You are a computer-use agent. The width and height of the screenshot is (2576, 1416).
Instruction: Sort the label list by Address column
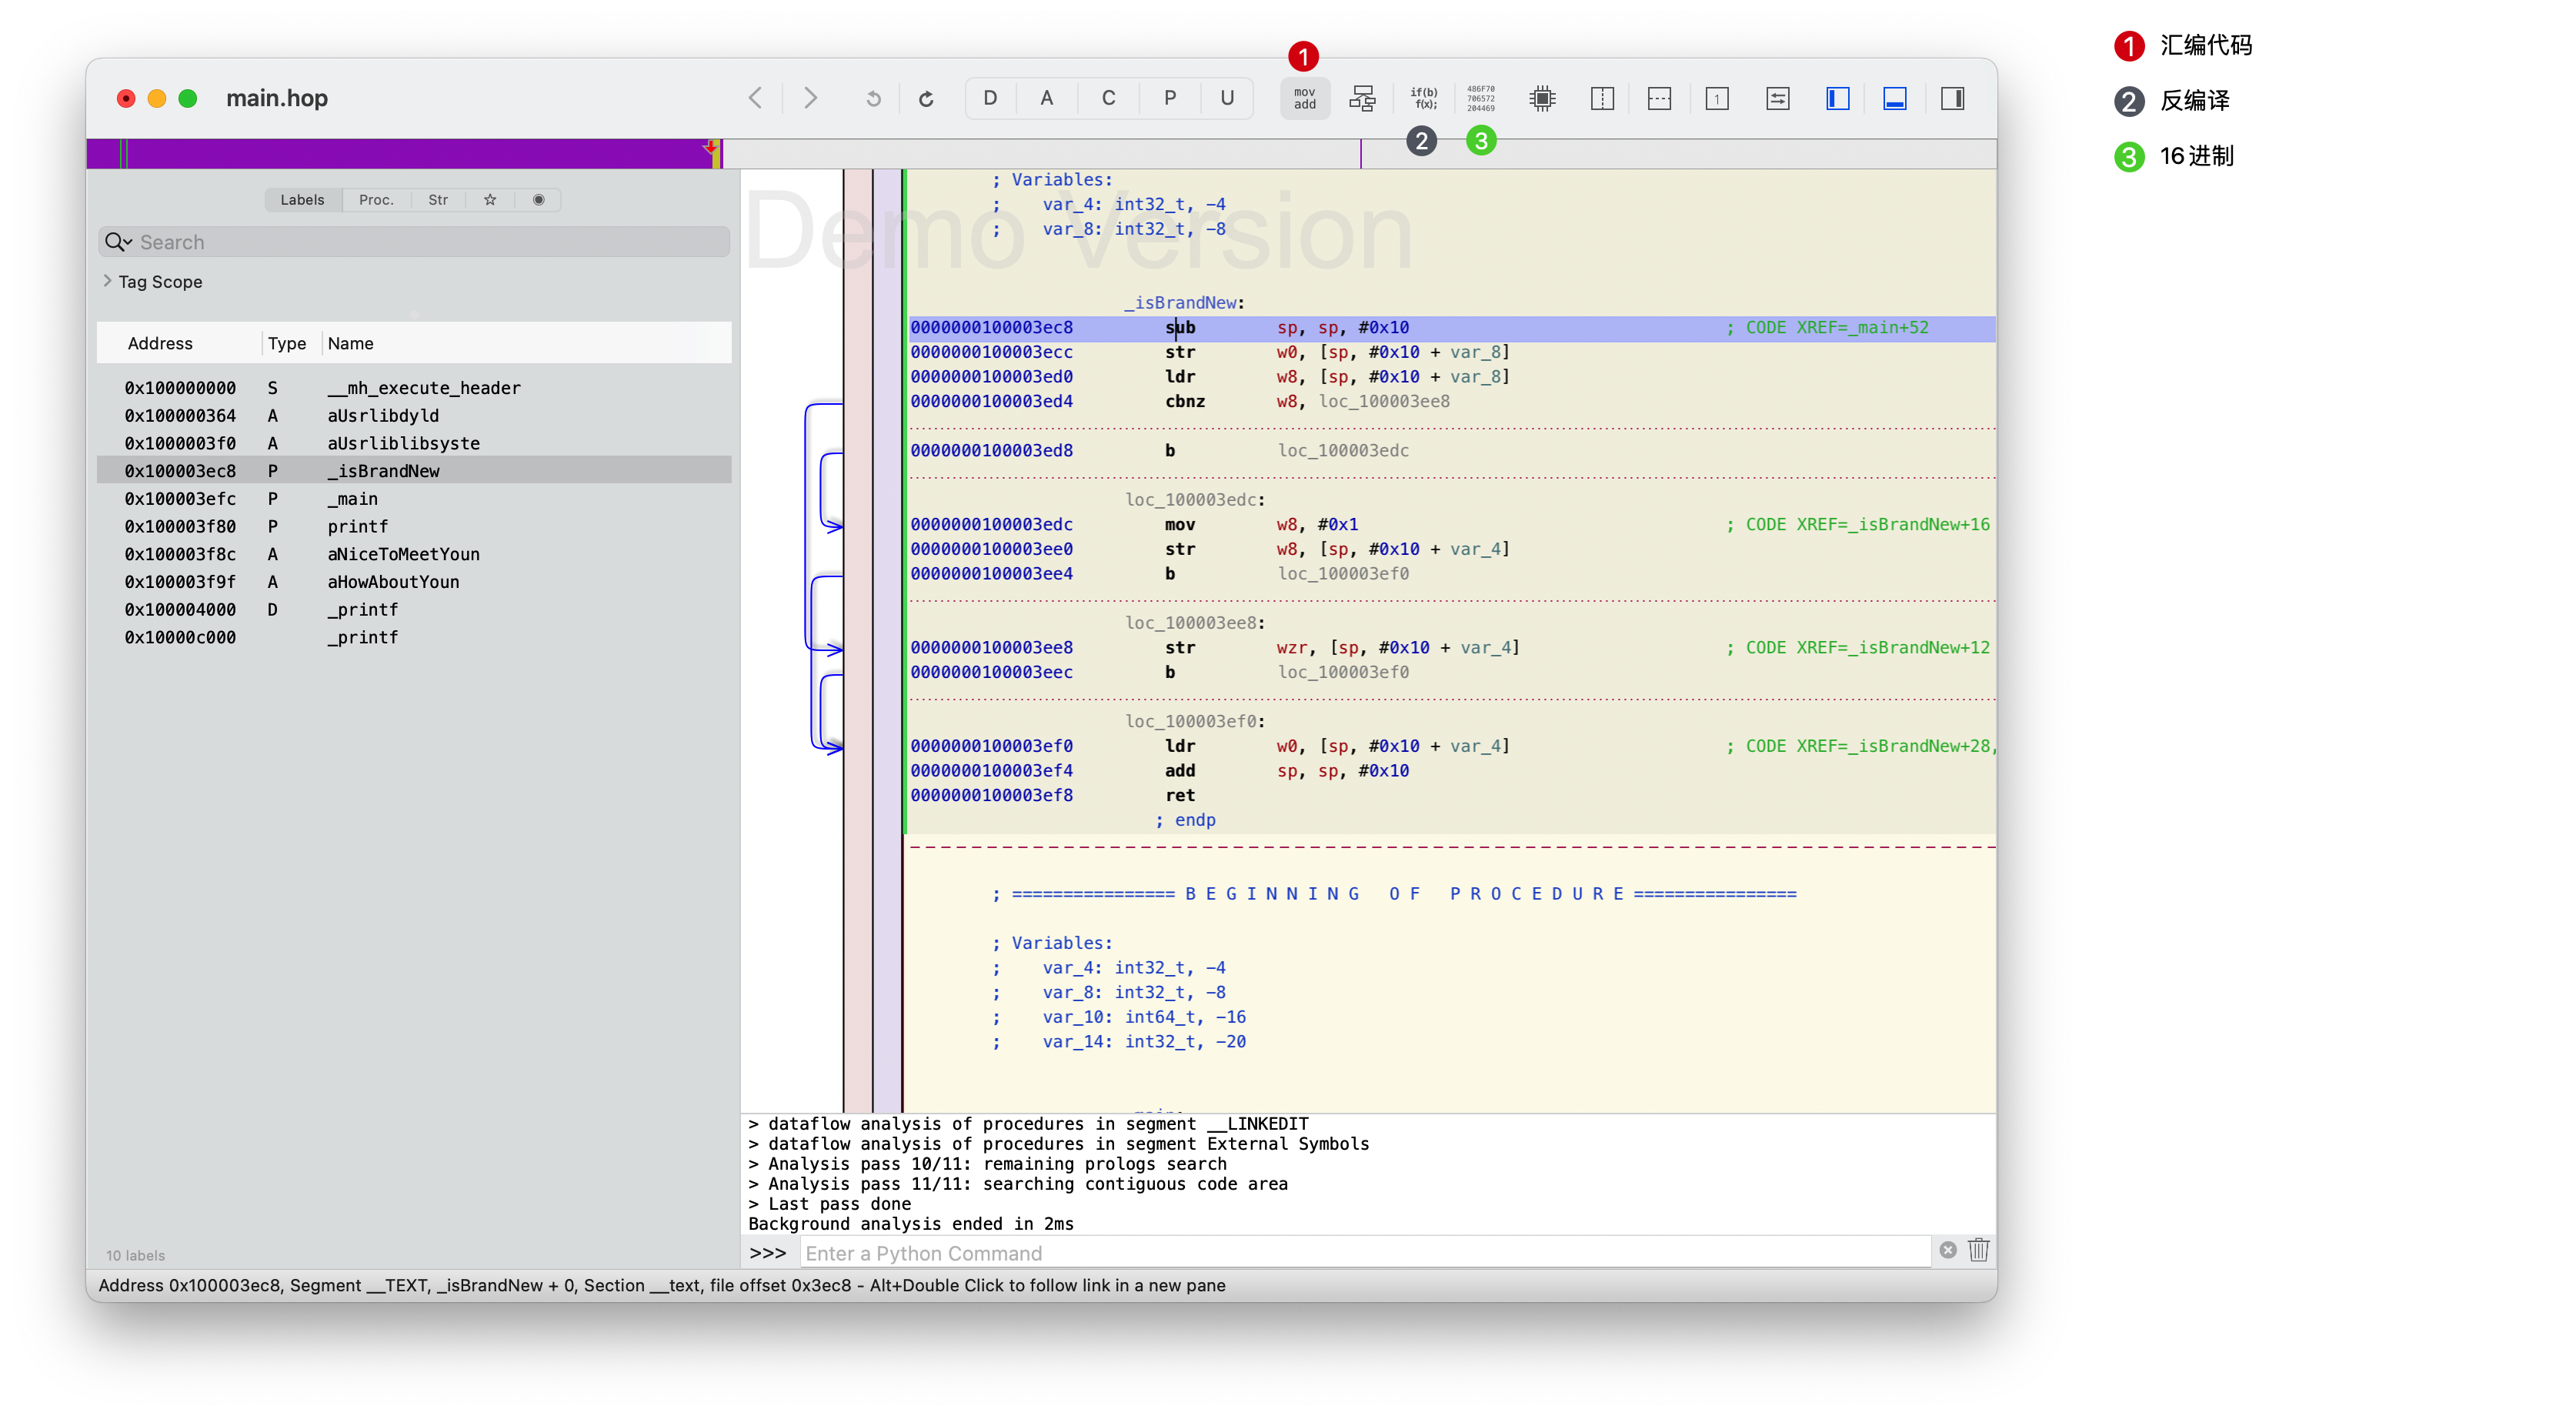(160, 343)
